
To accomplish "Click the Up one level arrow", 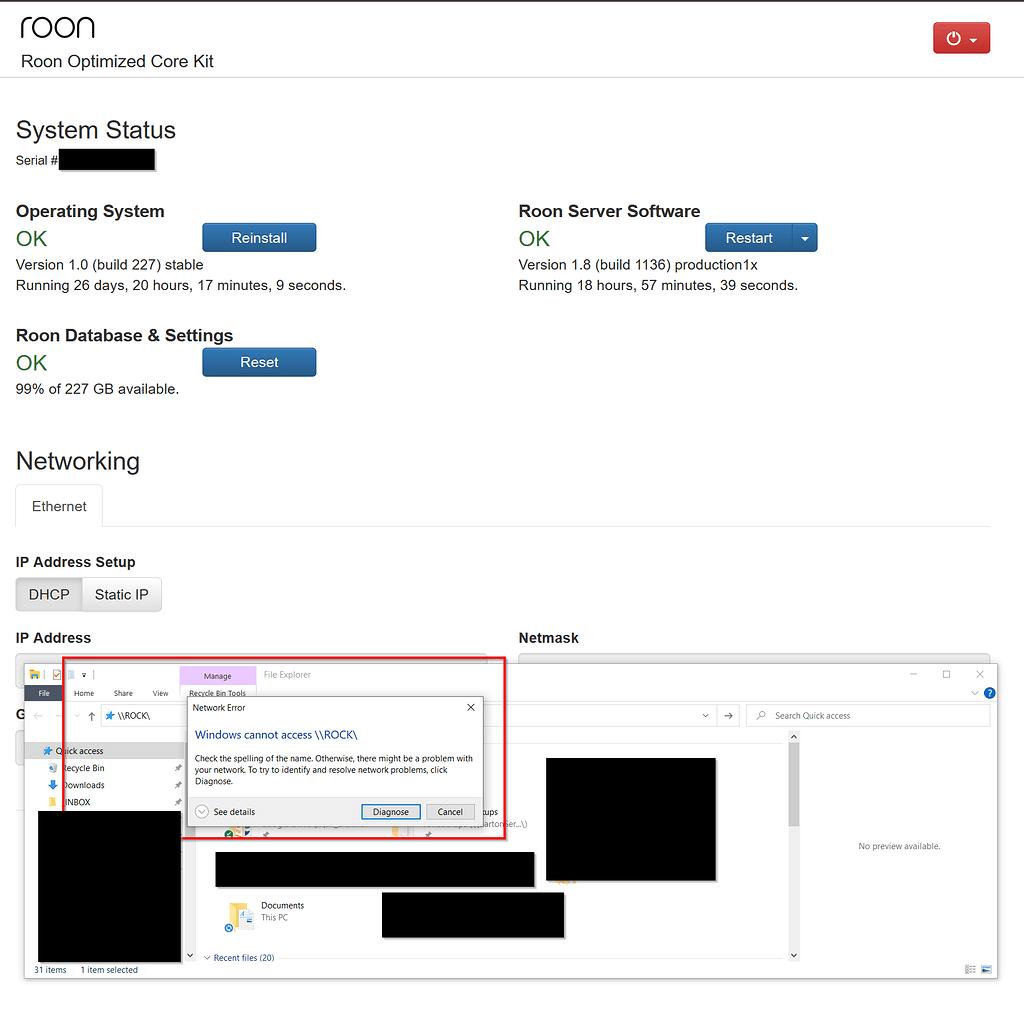I will (91, 716).
